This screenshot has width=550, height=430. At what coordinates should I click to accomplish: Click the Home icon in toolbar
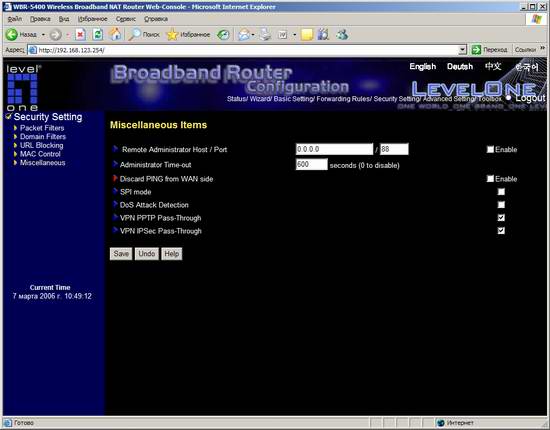coord(115,34)
